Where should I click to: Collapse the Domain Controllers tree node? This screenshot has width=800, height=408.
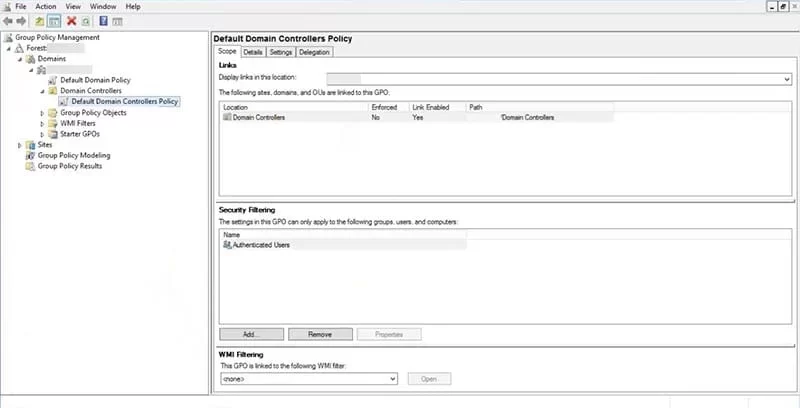pyautogui.click(x=42, y=90)
